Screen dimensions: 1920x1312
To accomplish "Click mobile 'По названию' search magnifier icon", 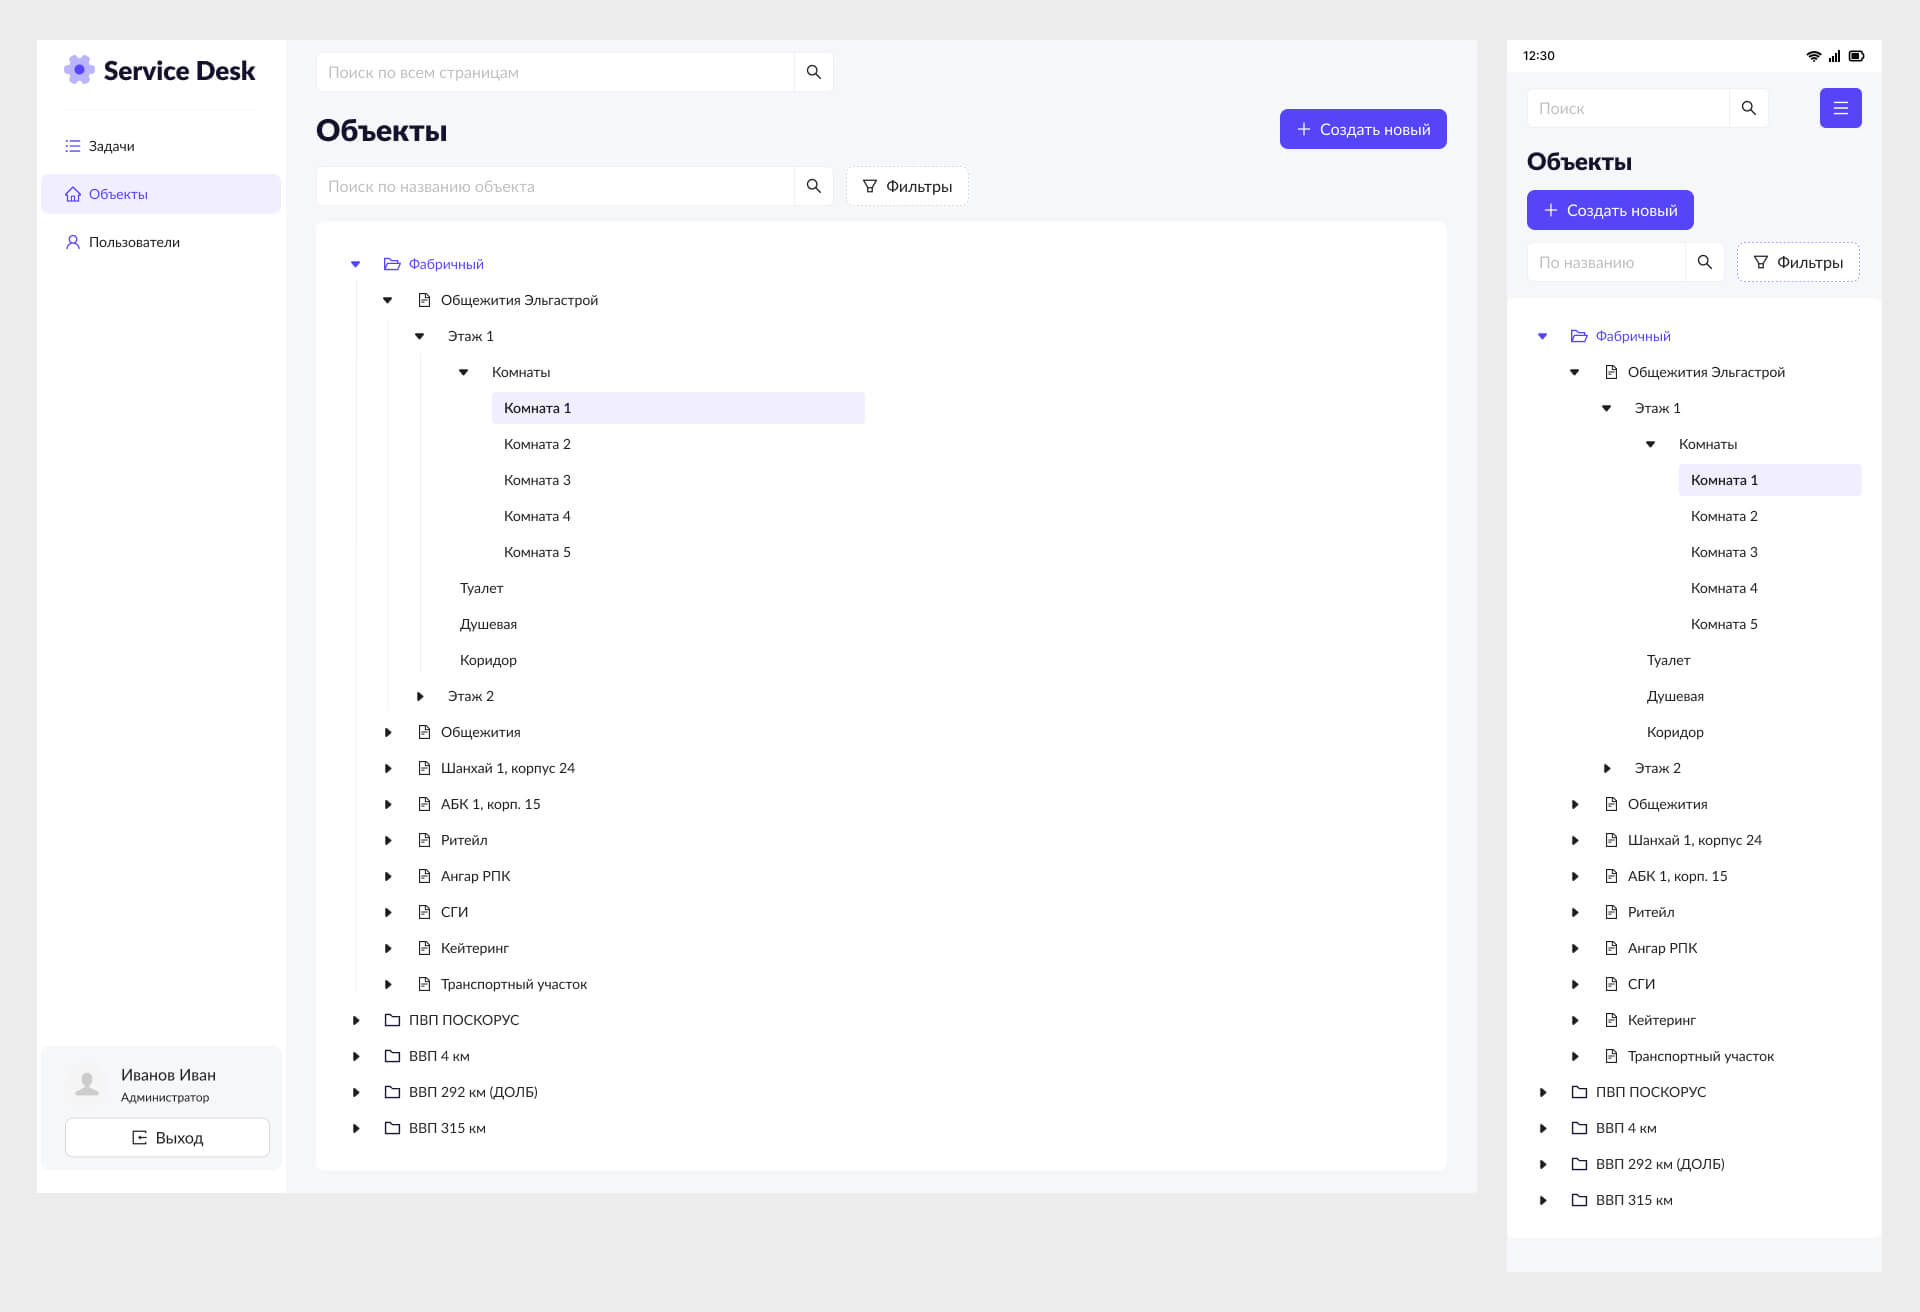I will (x=1704, y=262).
